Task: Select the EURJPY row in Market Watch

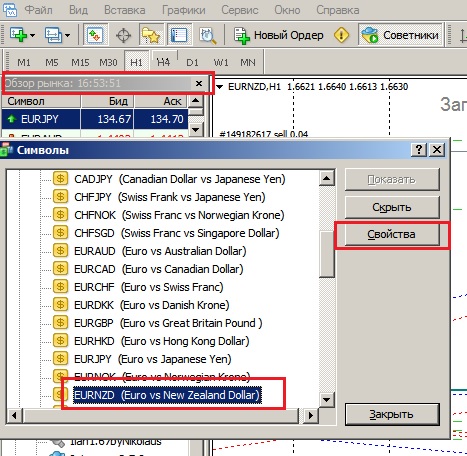Action: click(95, 119)
